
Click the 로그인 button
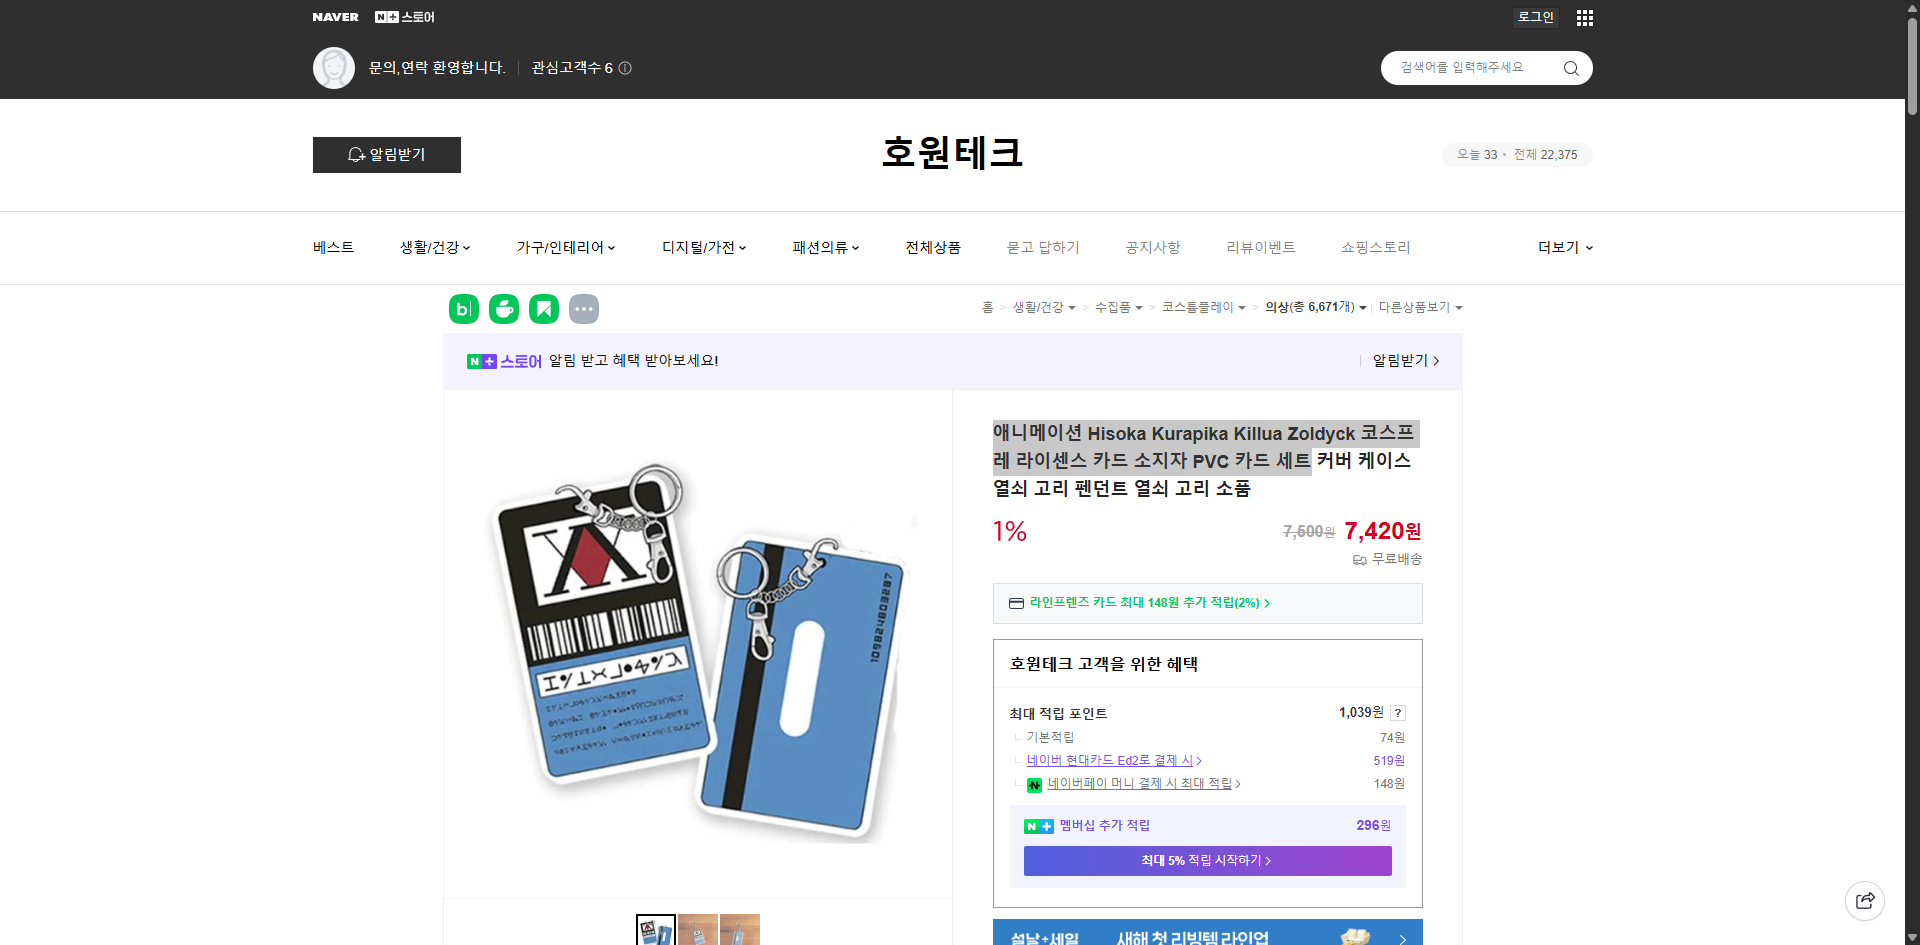pos(1535,17)
